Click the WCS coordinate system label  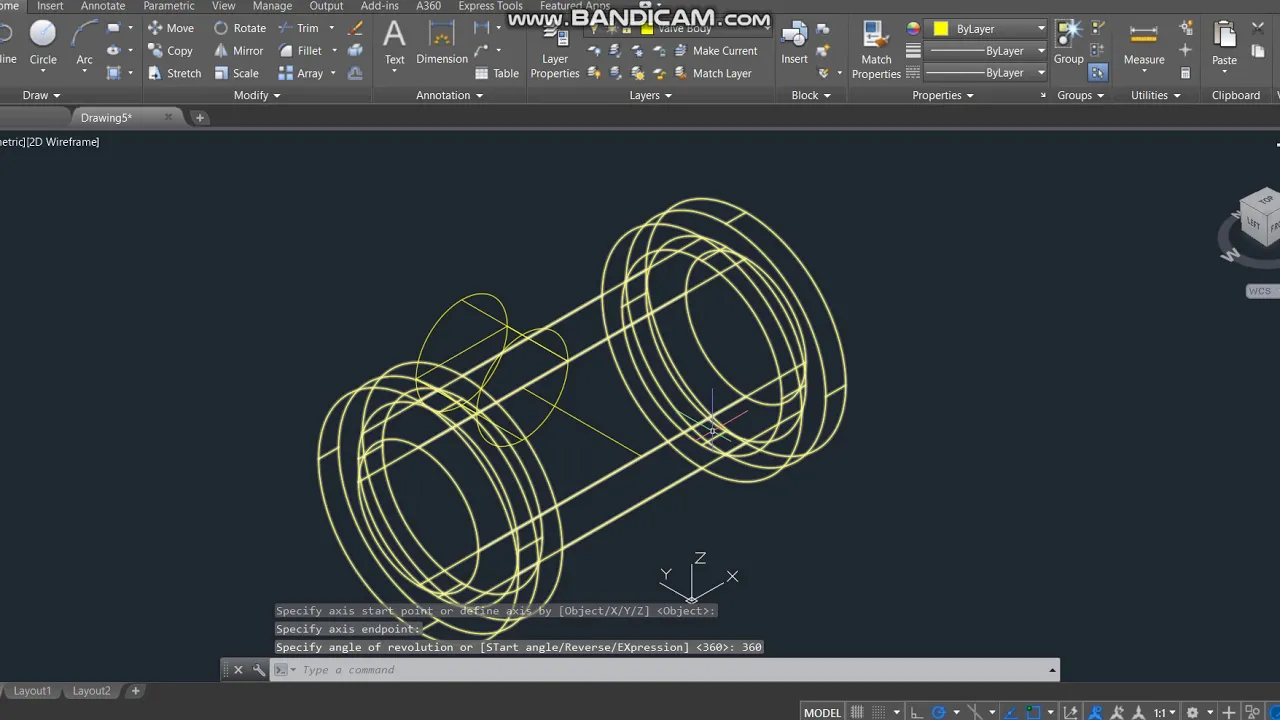coord(1260,291)
